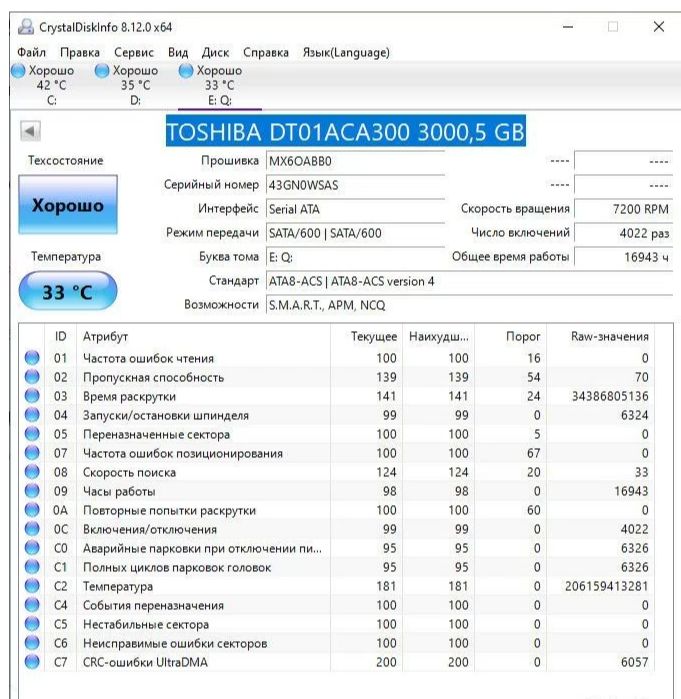The image size is (681, 699).
Task: Select the Пропускная способность row
Action: tap(336, 377)
